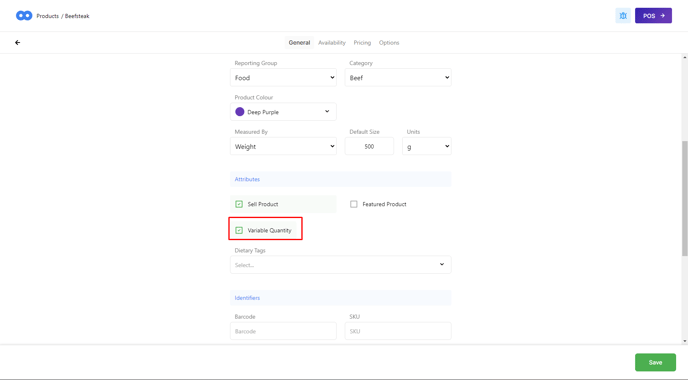Viewport: 688px width, 380px height.
Task: Open the Options tab
Action: click(389, 43)
